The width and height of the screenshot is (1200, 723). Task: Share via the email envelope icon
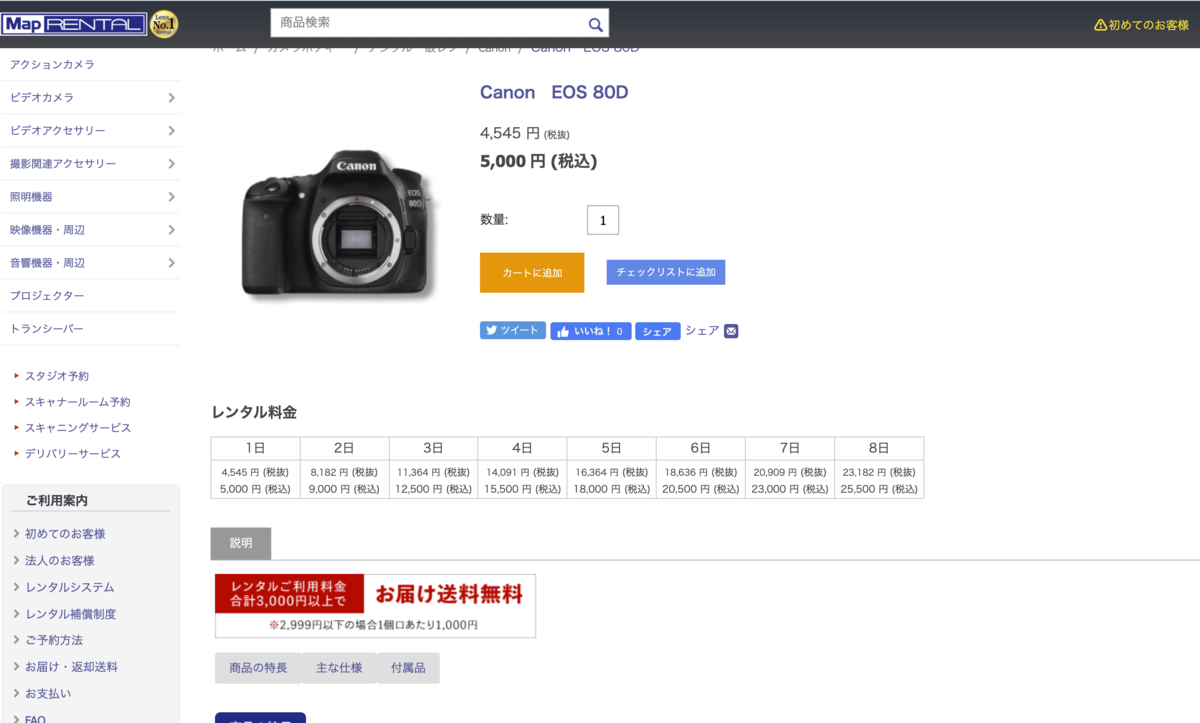coord(731,331)
